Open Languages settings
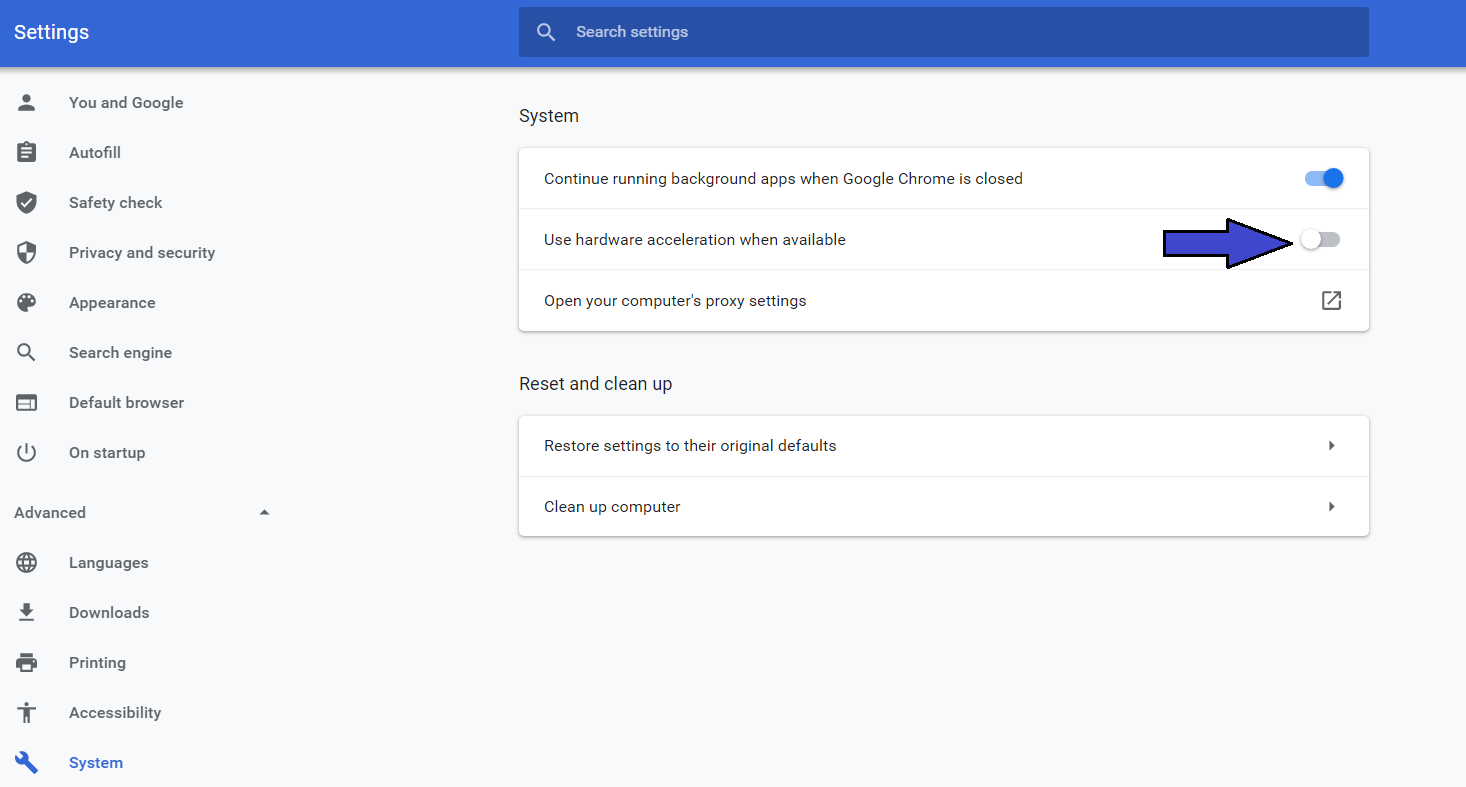The image size is (1466, 787). coord(108,562)
